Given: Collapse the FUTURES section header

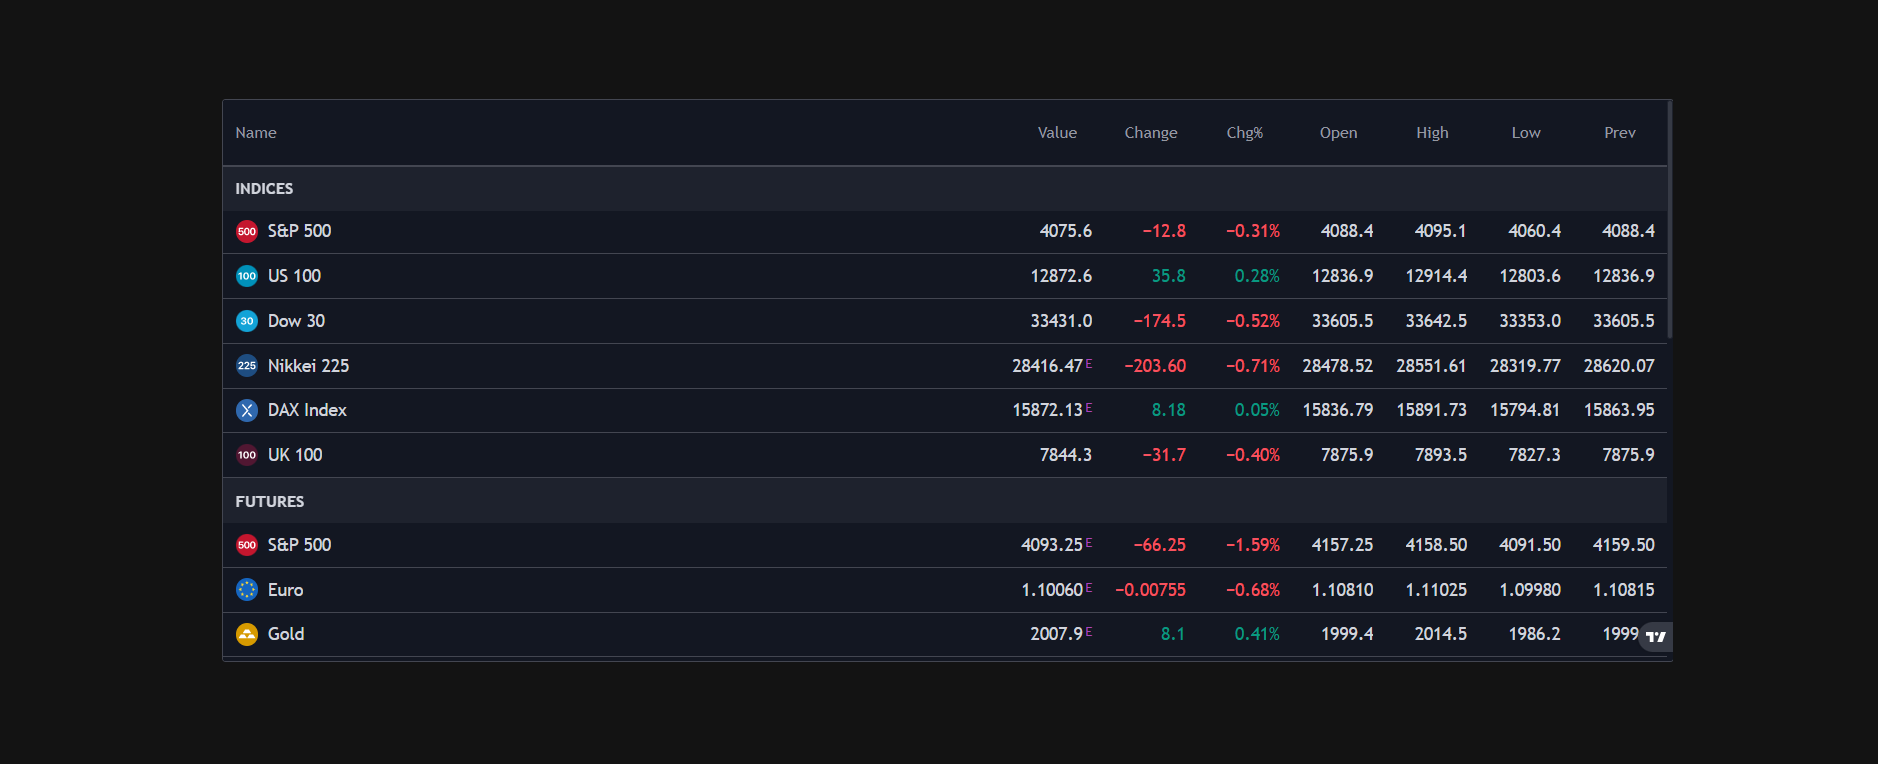Looking at the screenshot, I should click(x=945, y=501).
